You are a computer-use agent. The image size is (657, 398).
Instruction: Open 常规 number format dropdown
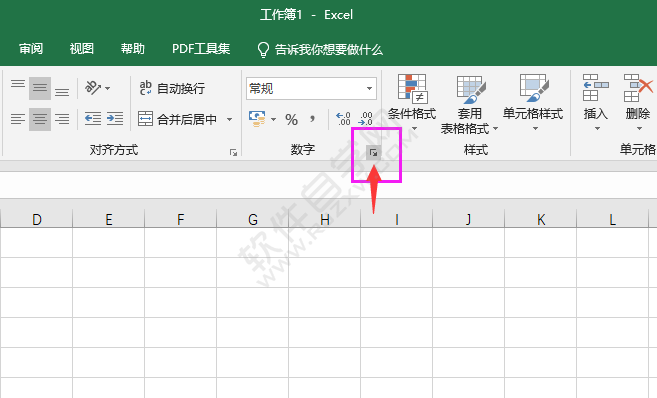[369, 88]
